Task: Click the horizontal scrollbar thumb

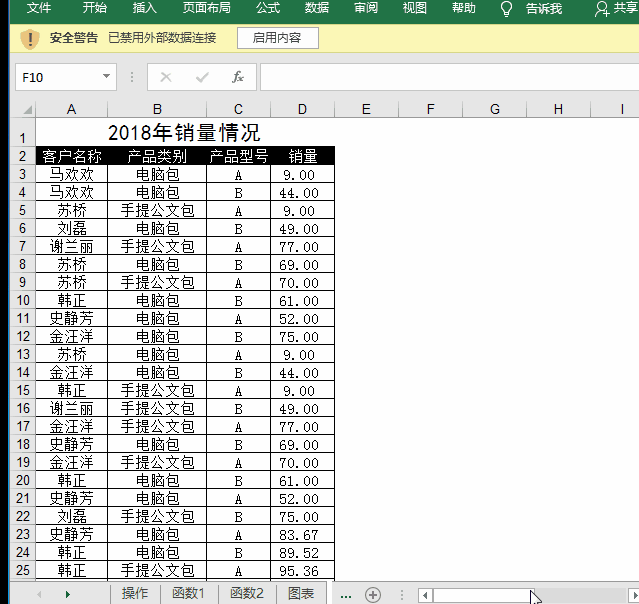Action: 483,595
